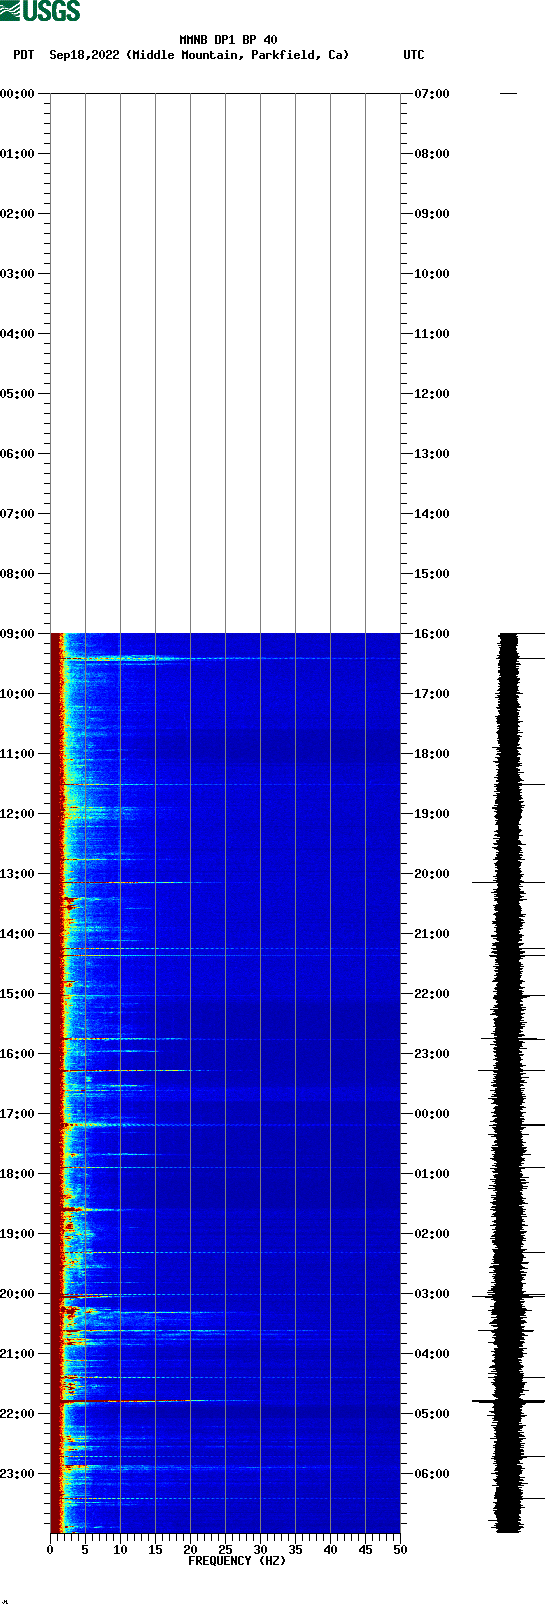The image size is (552, 1613).
Task: Click the '40' frequency axis tick label
Action: pyautogui.click(x=330, y=1550)
